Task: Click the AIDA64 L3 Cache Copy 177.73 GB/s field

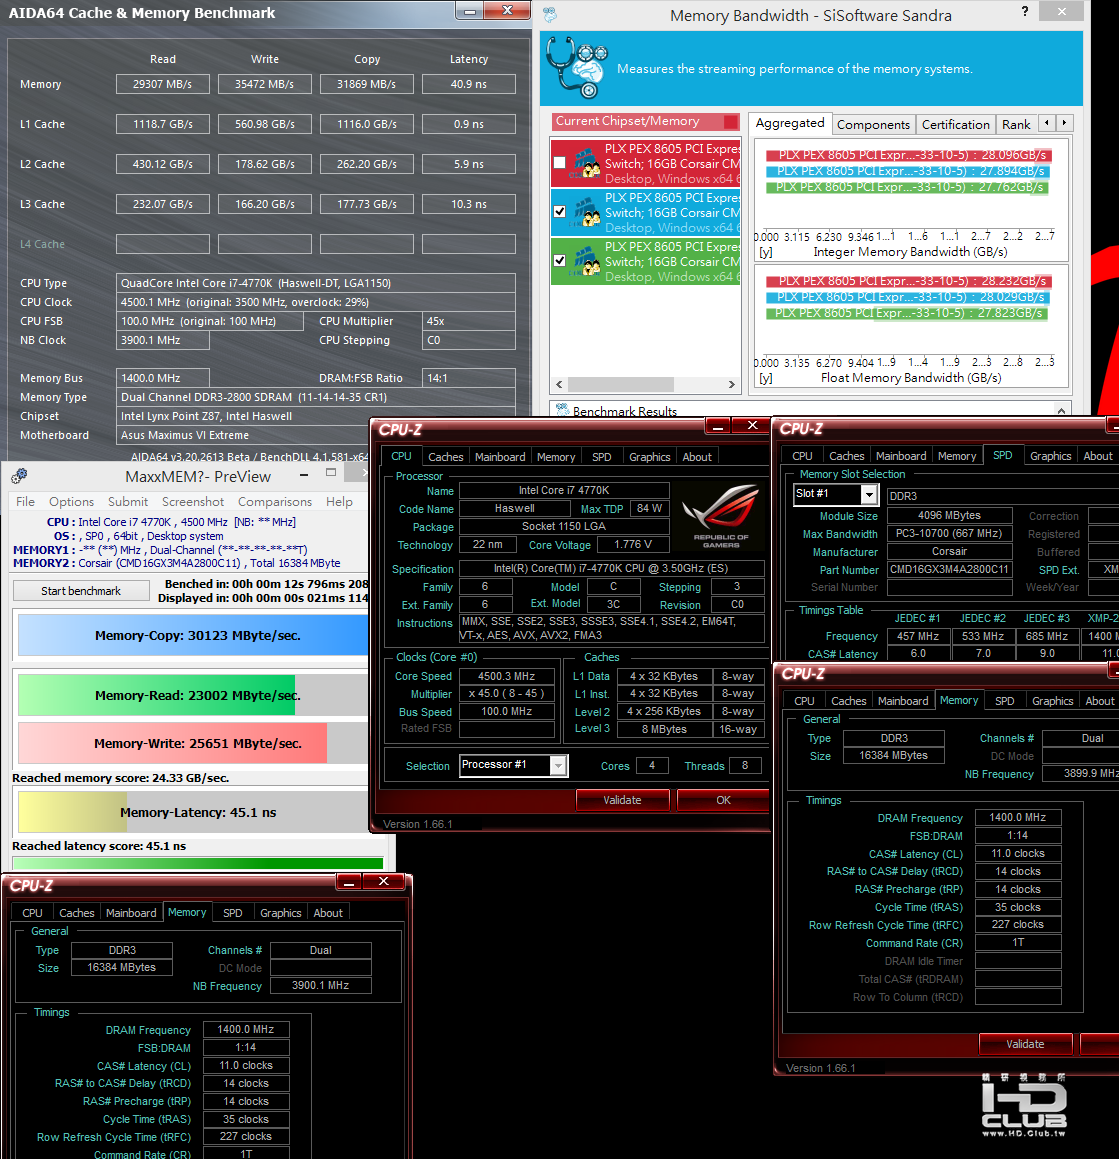Action: [x=367, y=204]
